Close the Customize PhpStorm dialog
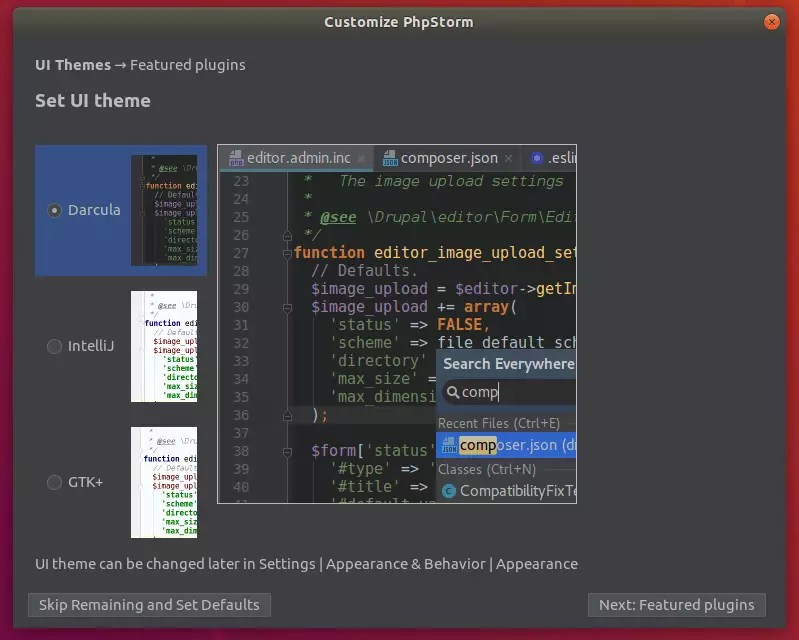The image size is (799, 640). (771, 22)
